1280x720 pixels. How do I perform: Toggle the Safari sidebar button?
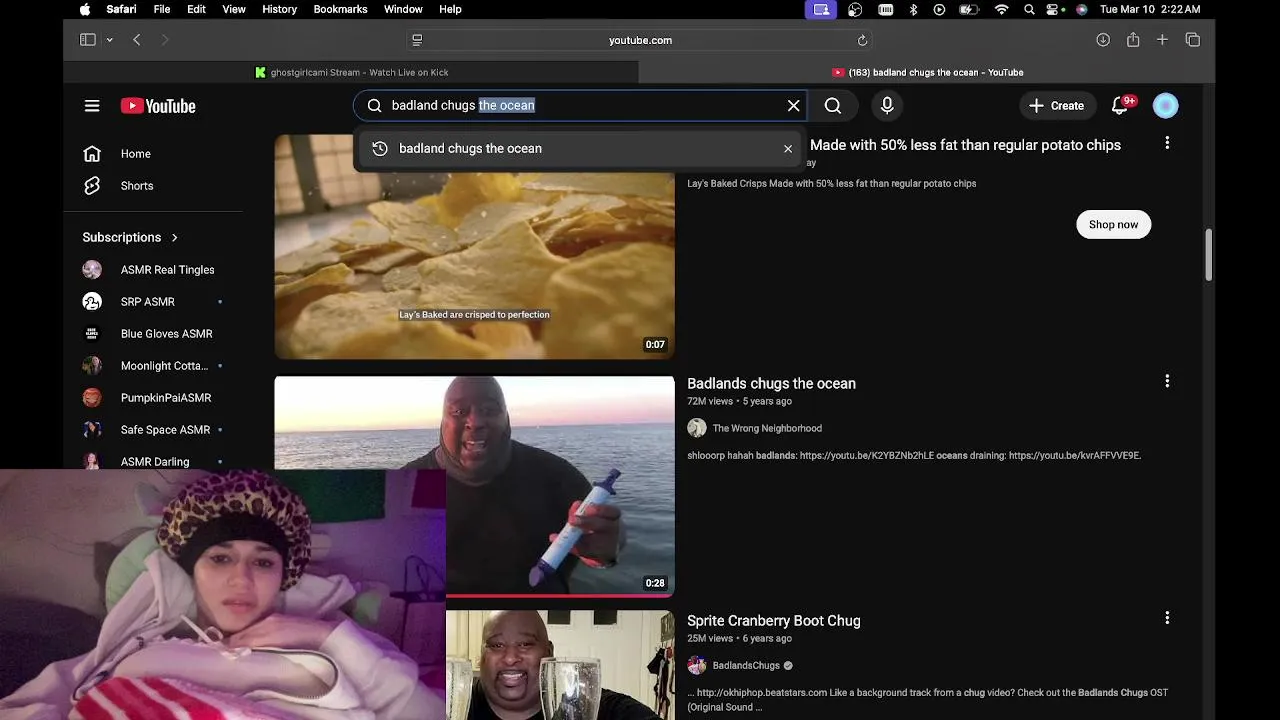[88, 40]
